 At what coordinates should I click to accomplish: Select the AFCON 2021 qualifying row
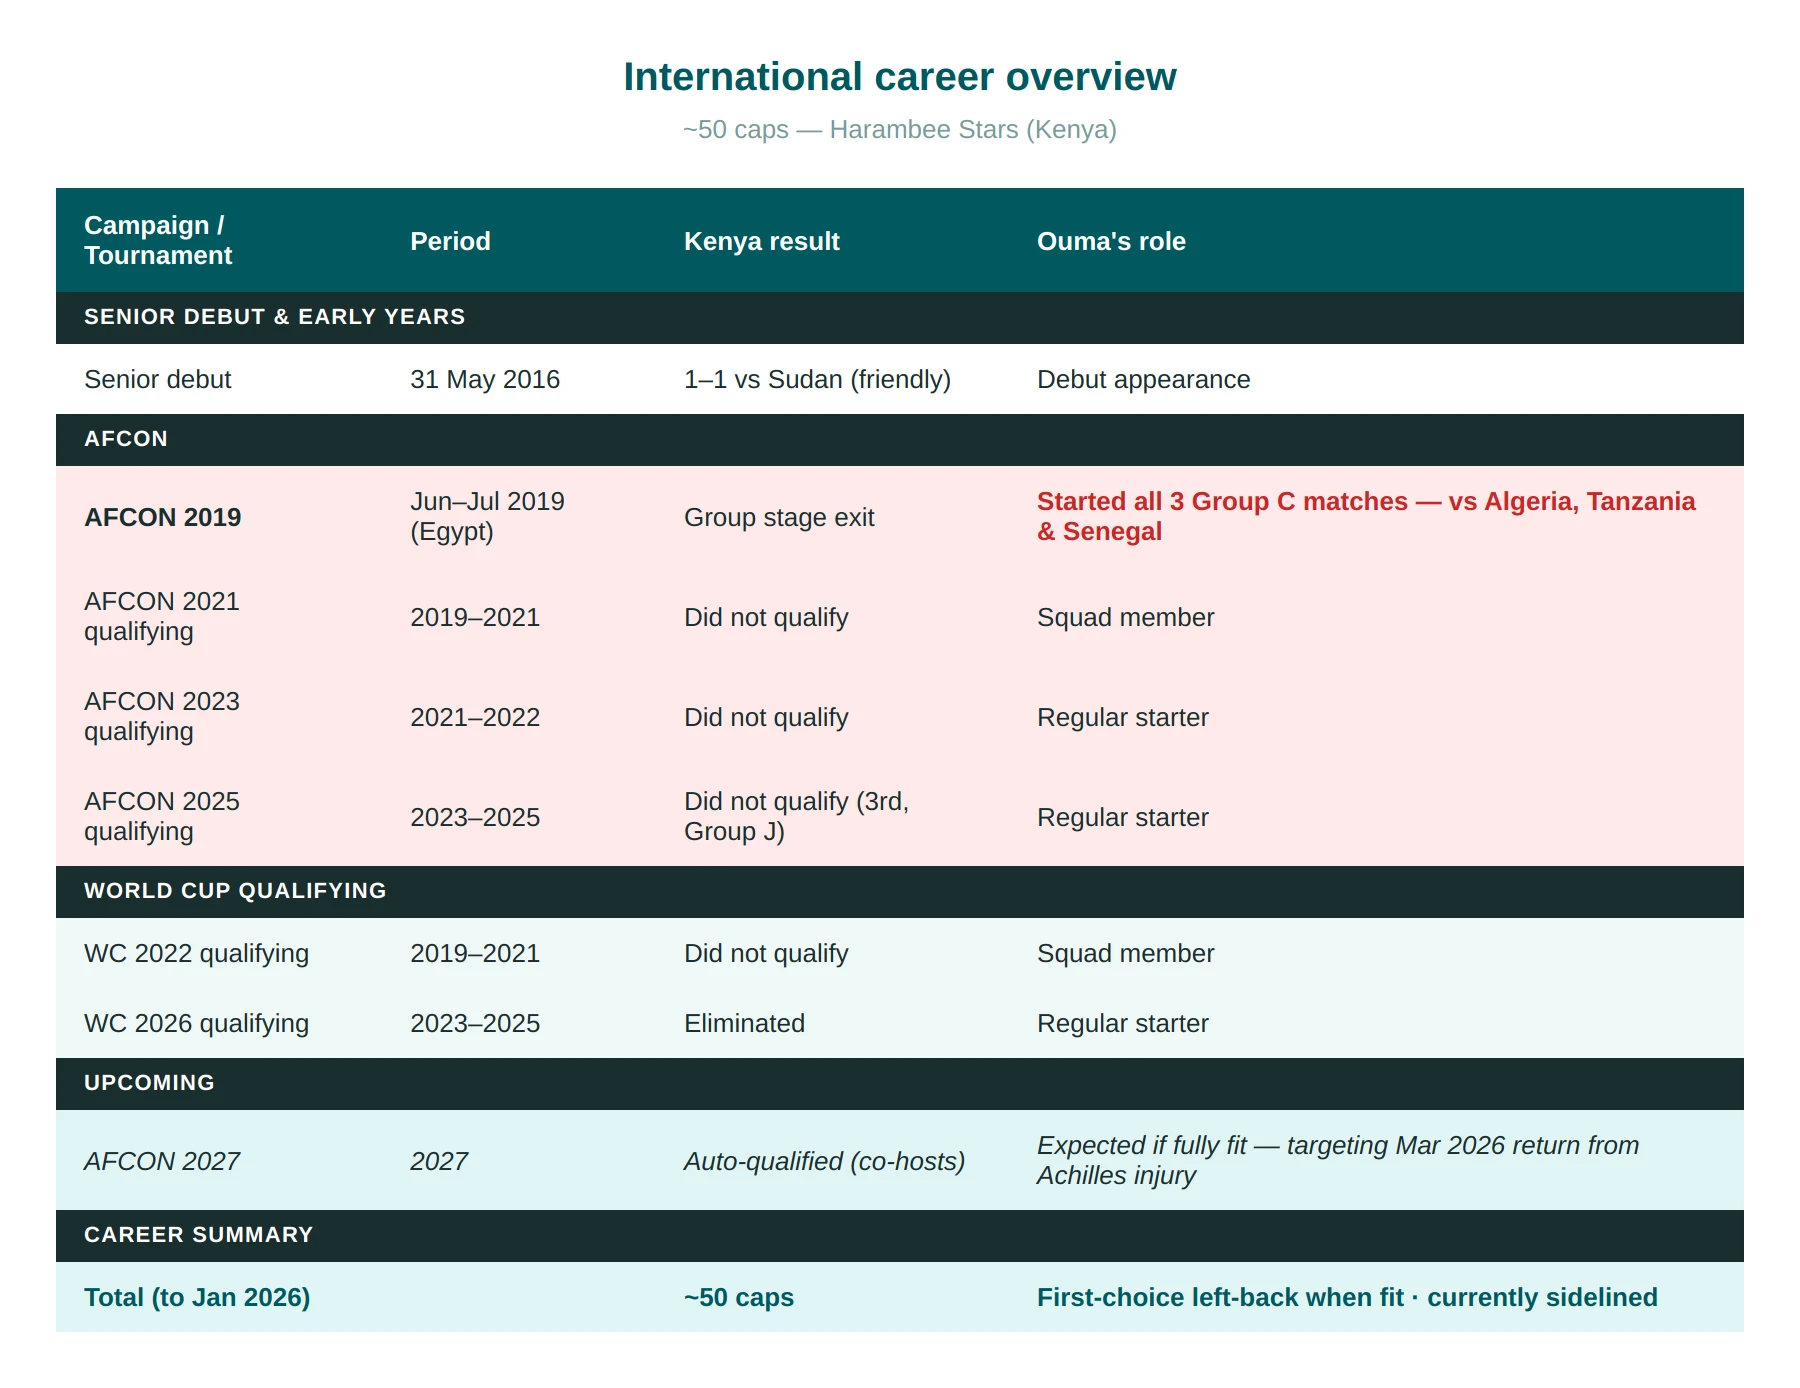click(x=900, y=616)
